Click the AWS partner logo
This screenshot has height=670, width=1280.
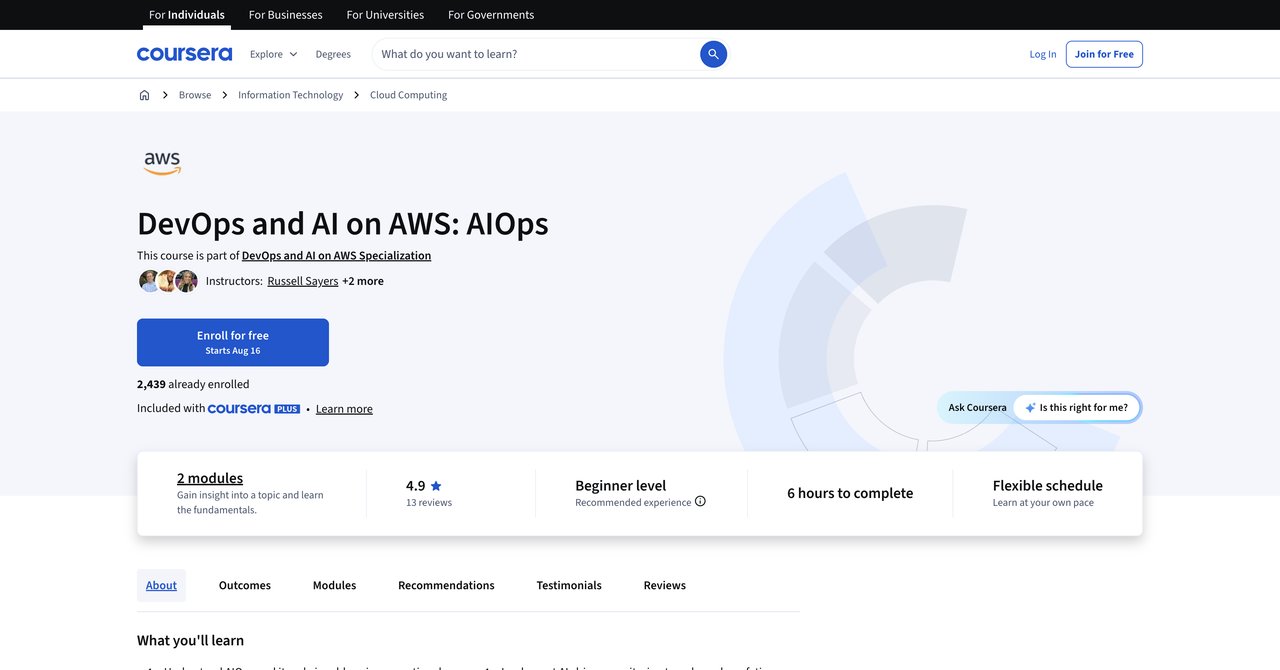(162, 164)
